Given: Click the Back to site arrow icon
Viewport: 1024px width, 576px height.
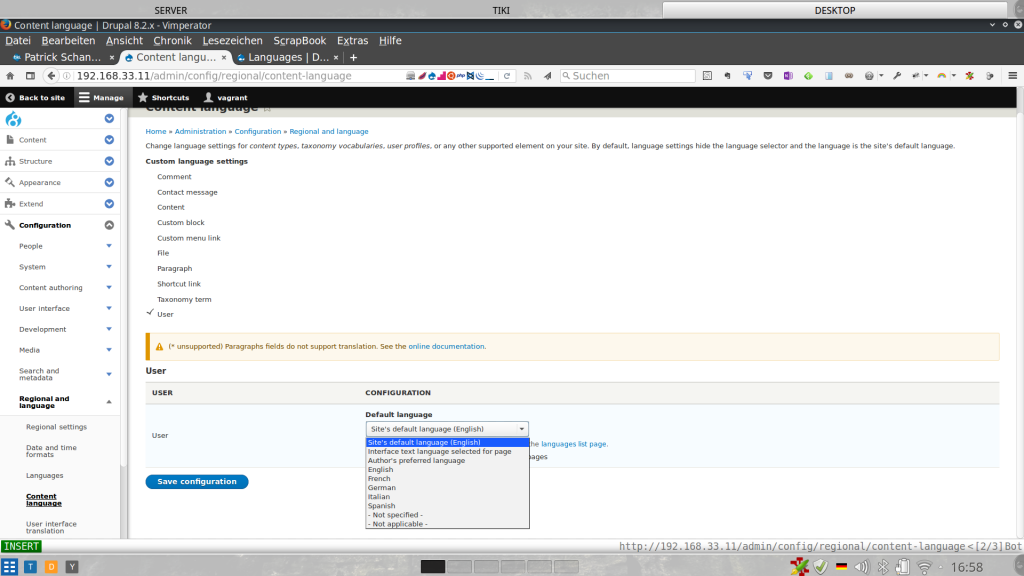Looking at the screenshot, I should (10, 98).
